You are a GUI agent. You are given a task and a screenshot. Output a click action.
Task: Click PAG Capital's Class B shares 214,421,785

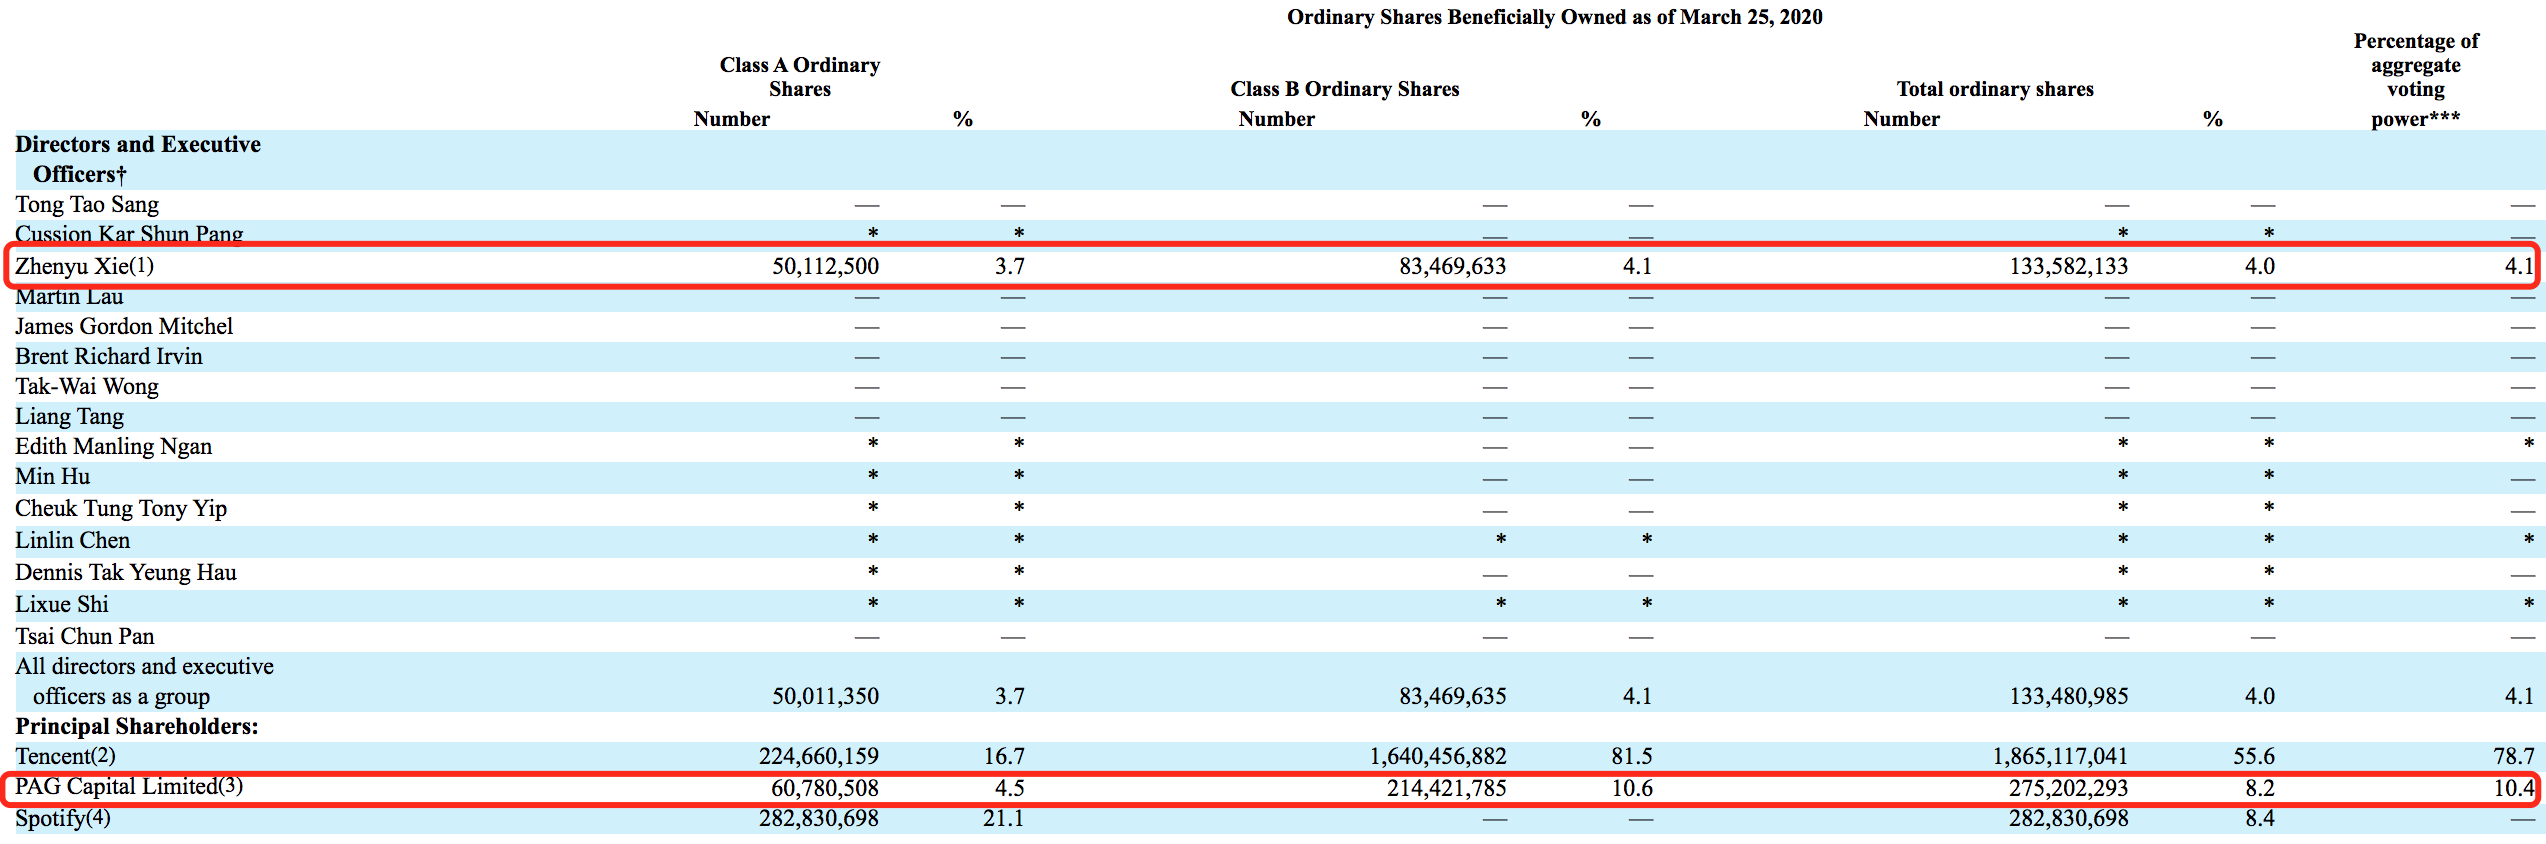tap(1446, 788)
